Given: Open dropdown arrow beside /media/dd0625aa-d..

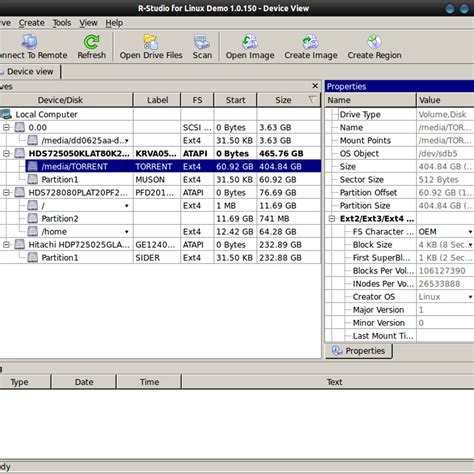Looking at the screenshot, I should tap(127, 141).
